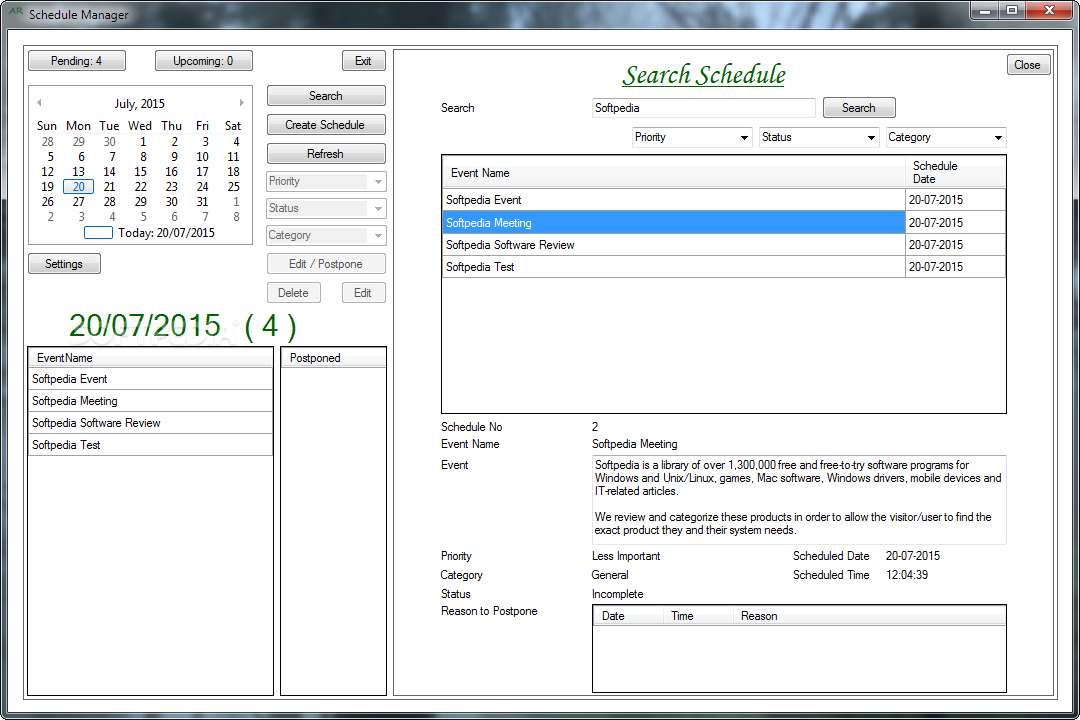This screenshot has height=720, width=1080.
Task: Close the Search Schedule panel
Action: [x=1028, y=65]
